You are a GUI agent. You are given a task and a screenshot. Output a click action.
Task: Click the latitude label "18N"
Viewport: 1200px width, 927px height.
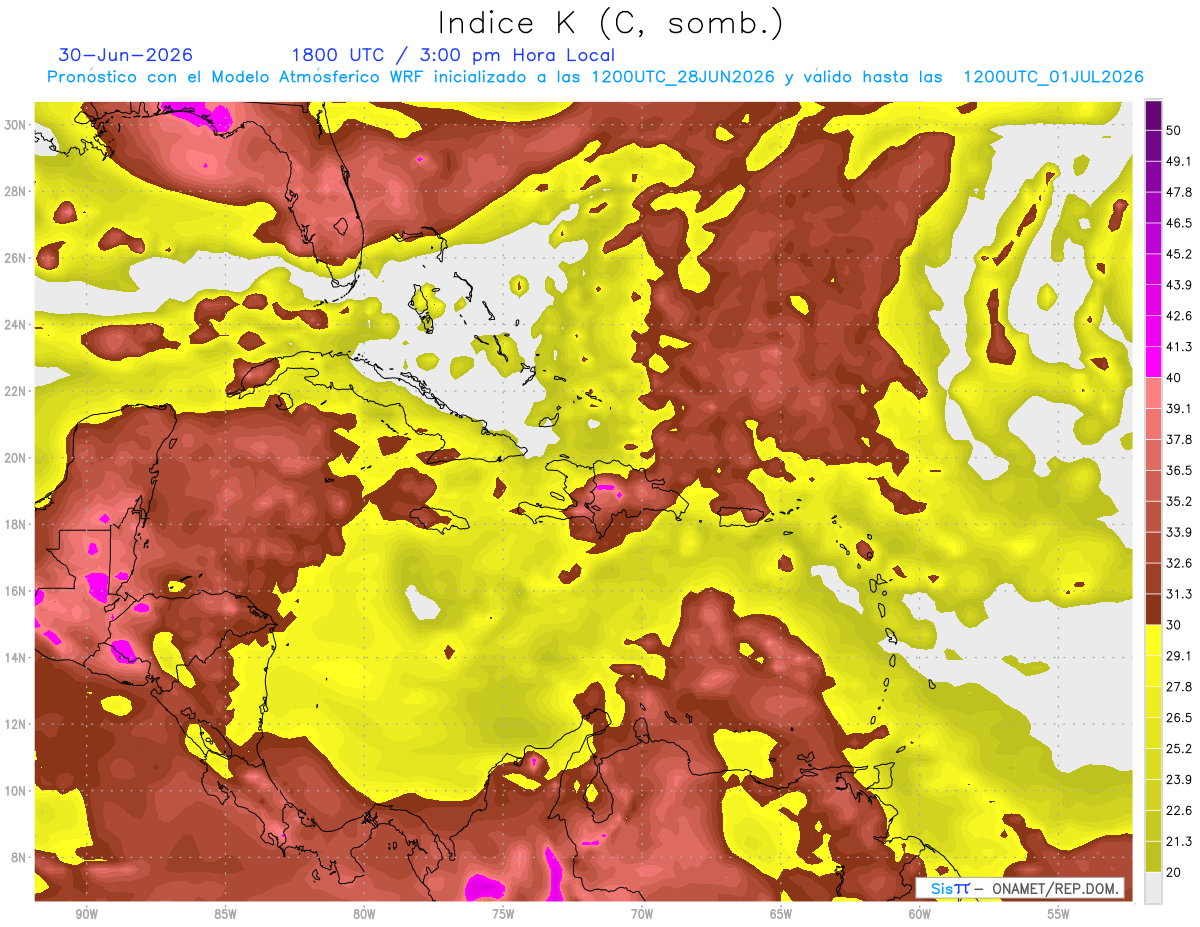click(x=15, y=525)
